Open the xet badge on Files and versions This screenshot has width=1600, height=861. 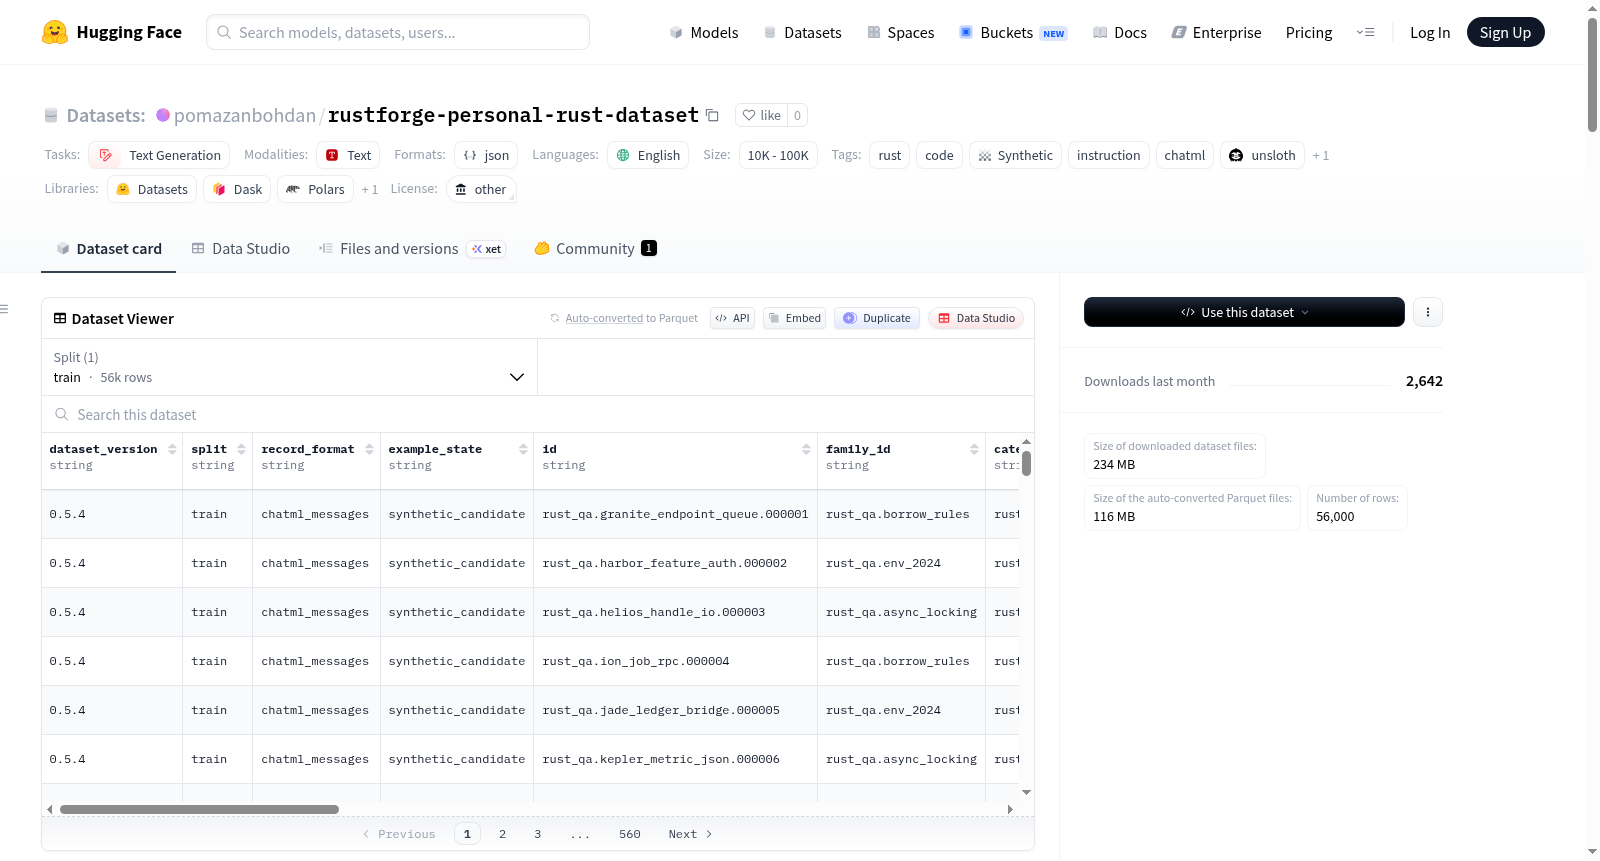click(x=487, y=249)
